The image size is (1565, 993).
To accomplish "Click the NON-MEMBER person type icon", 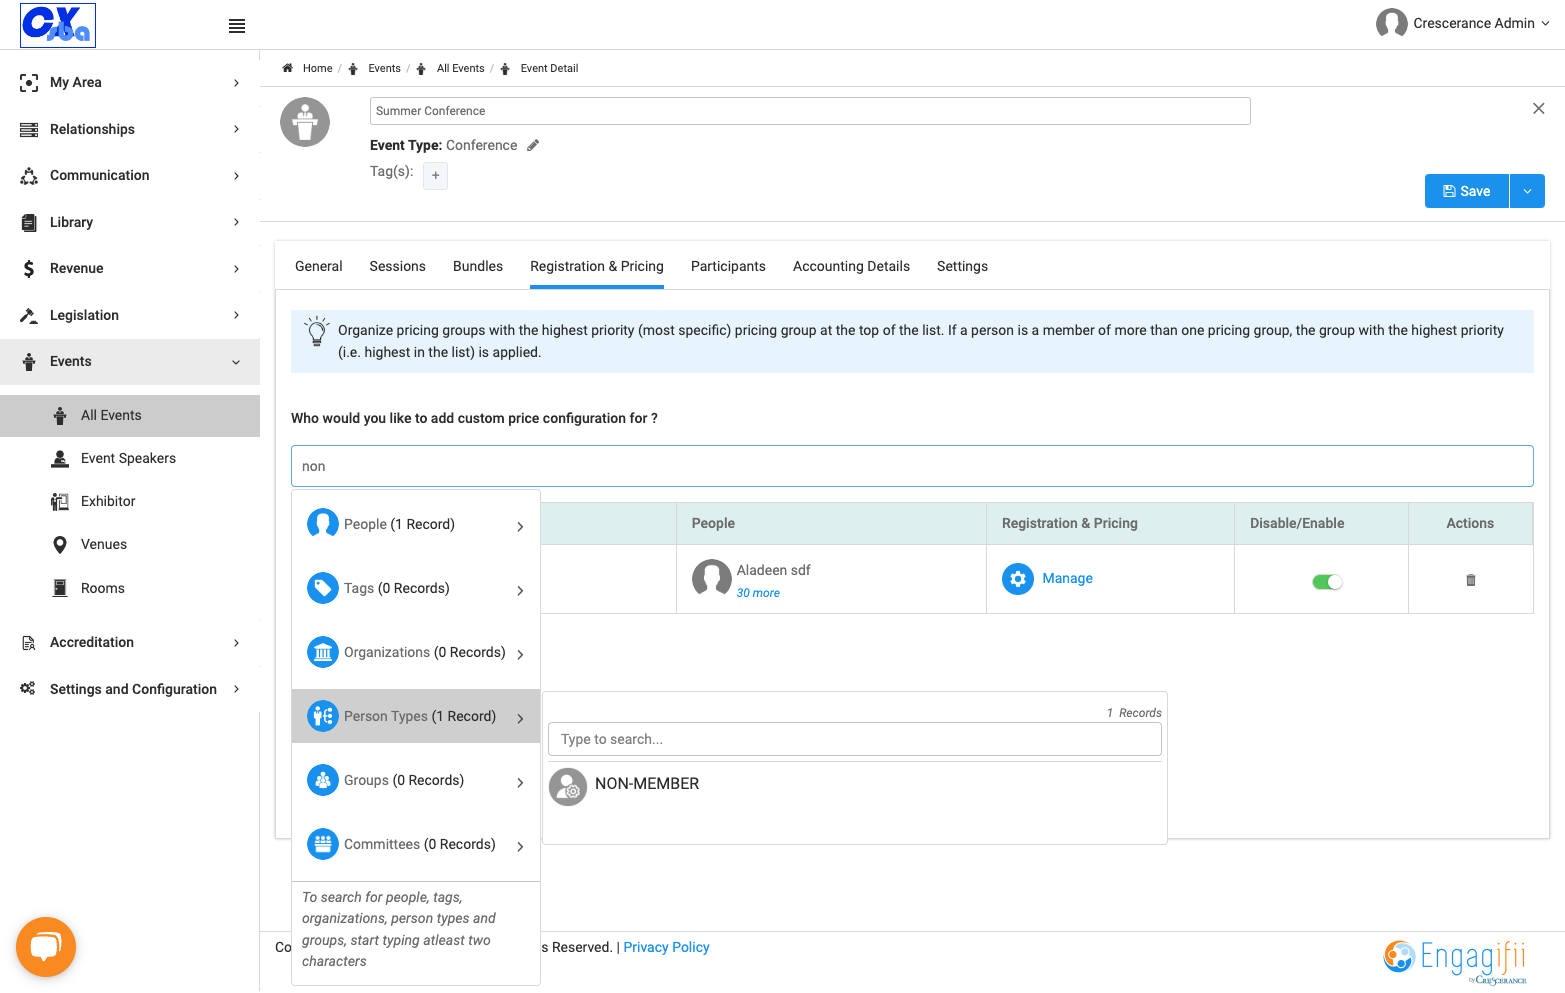I will tap(568, 787).
